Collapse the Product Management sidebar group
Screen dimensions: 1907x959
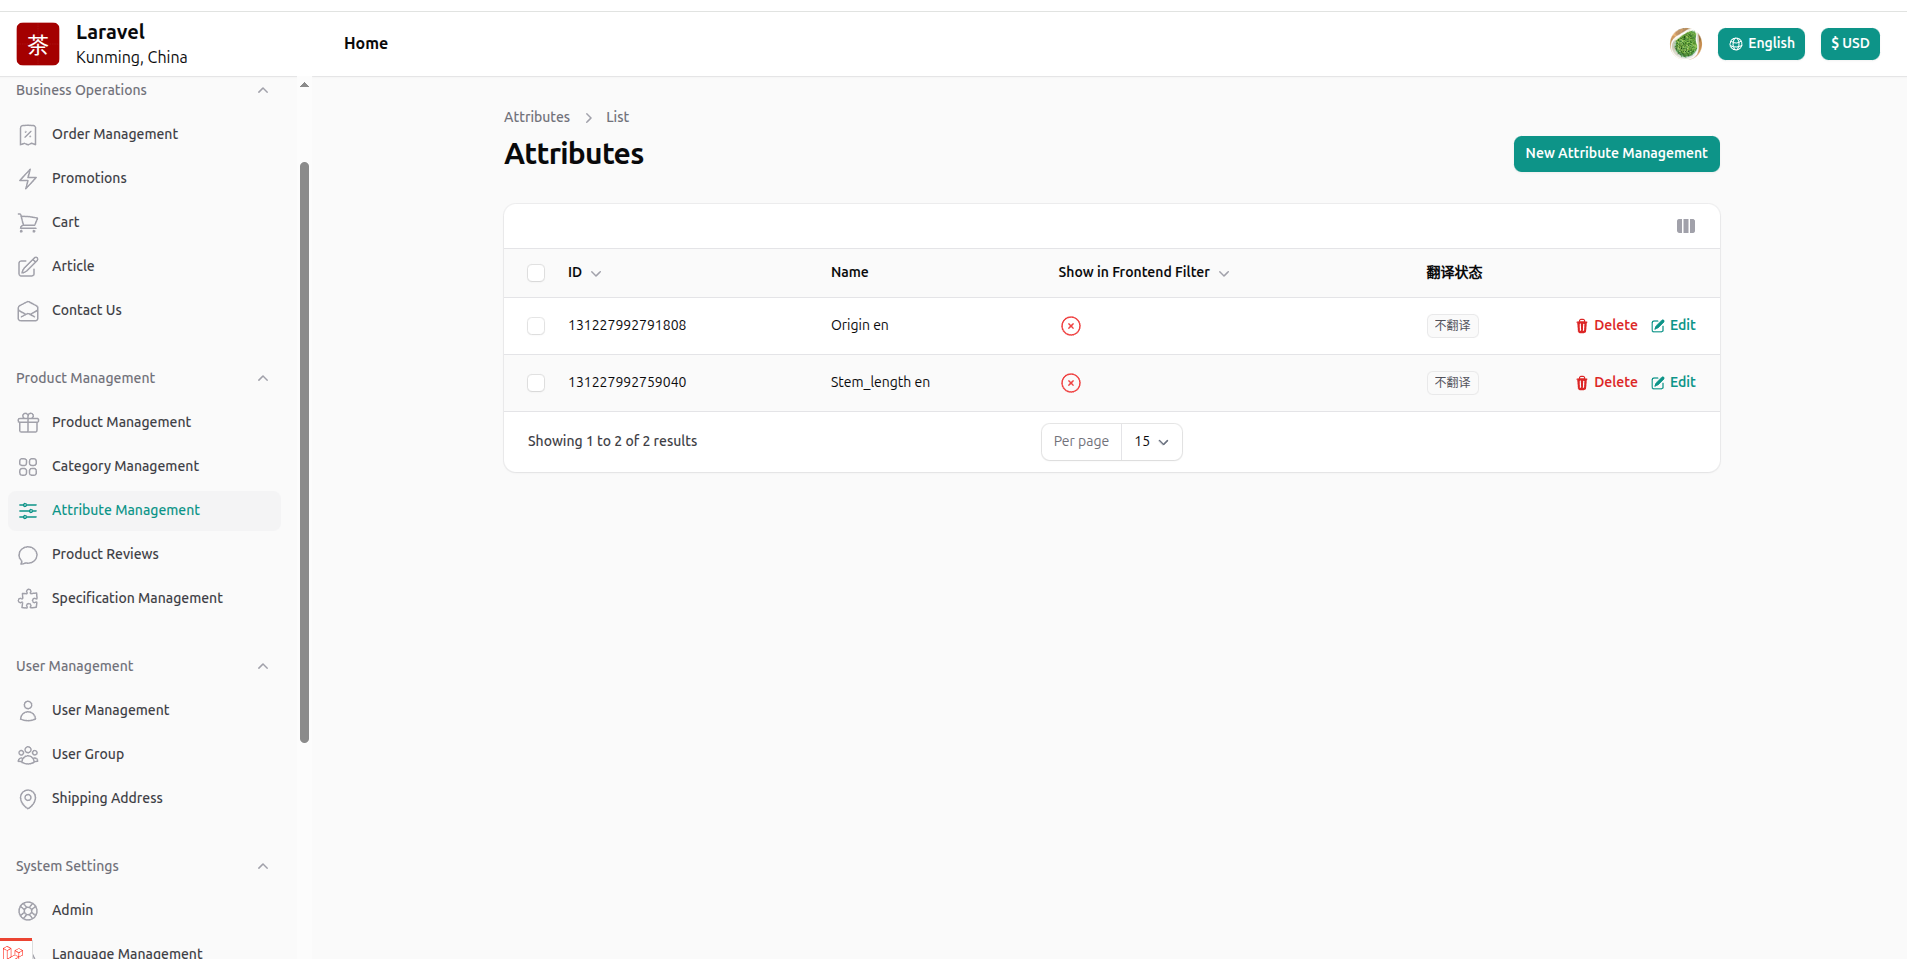click(x=263, y=378)
